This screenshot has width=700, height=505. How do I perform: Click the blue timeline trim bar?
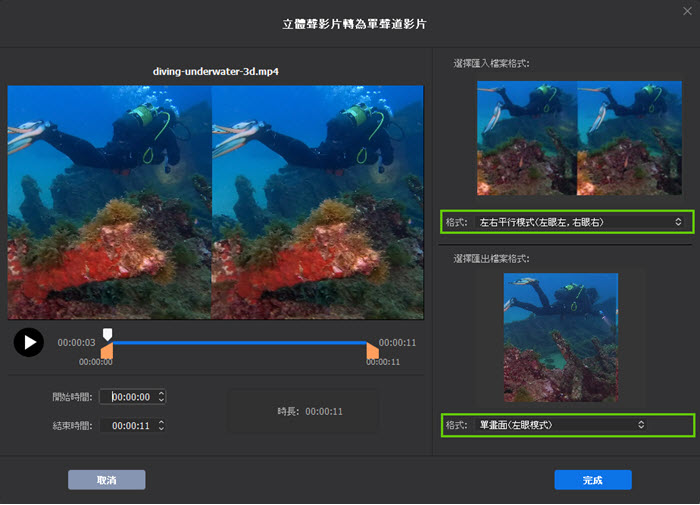click(x=240, y=343)
